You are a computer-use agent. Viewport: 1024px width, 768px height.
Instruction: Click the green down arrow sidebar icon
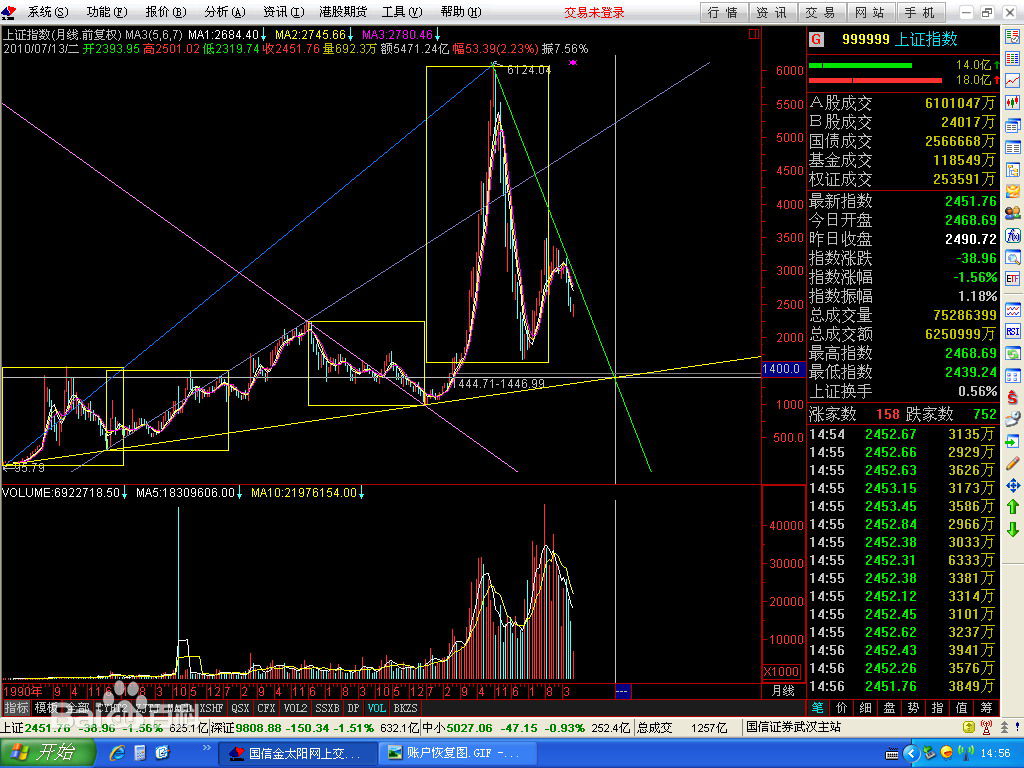[1013, 528]
